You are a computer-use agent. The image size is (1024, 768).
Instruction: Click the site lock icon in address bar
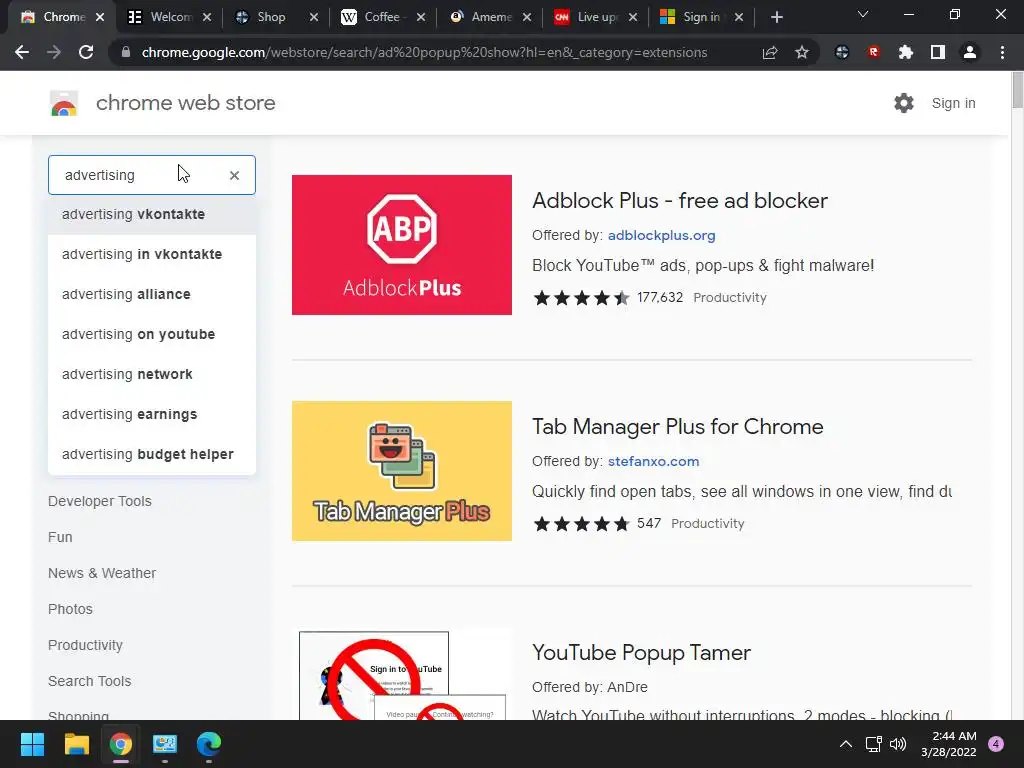pos(125,52)
